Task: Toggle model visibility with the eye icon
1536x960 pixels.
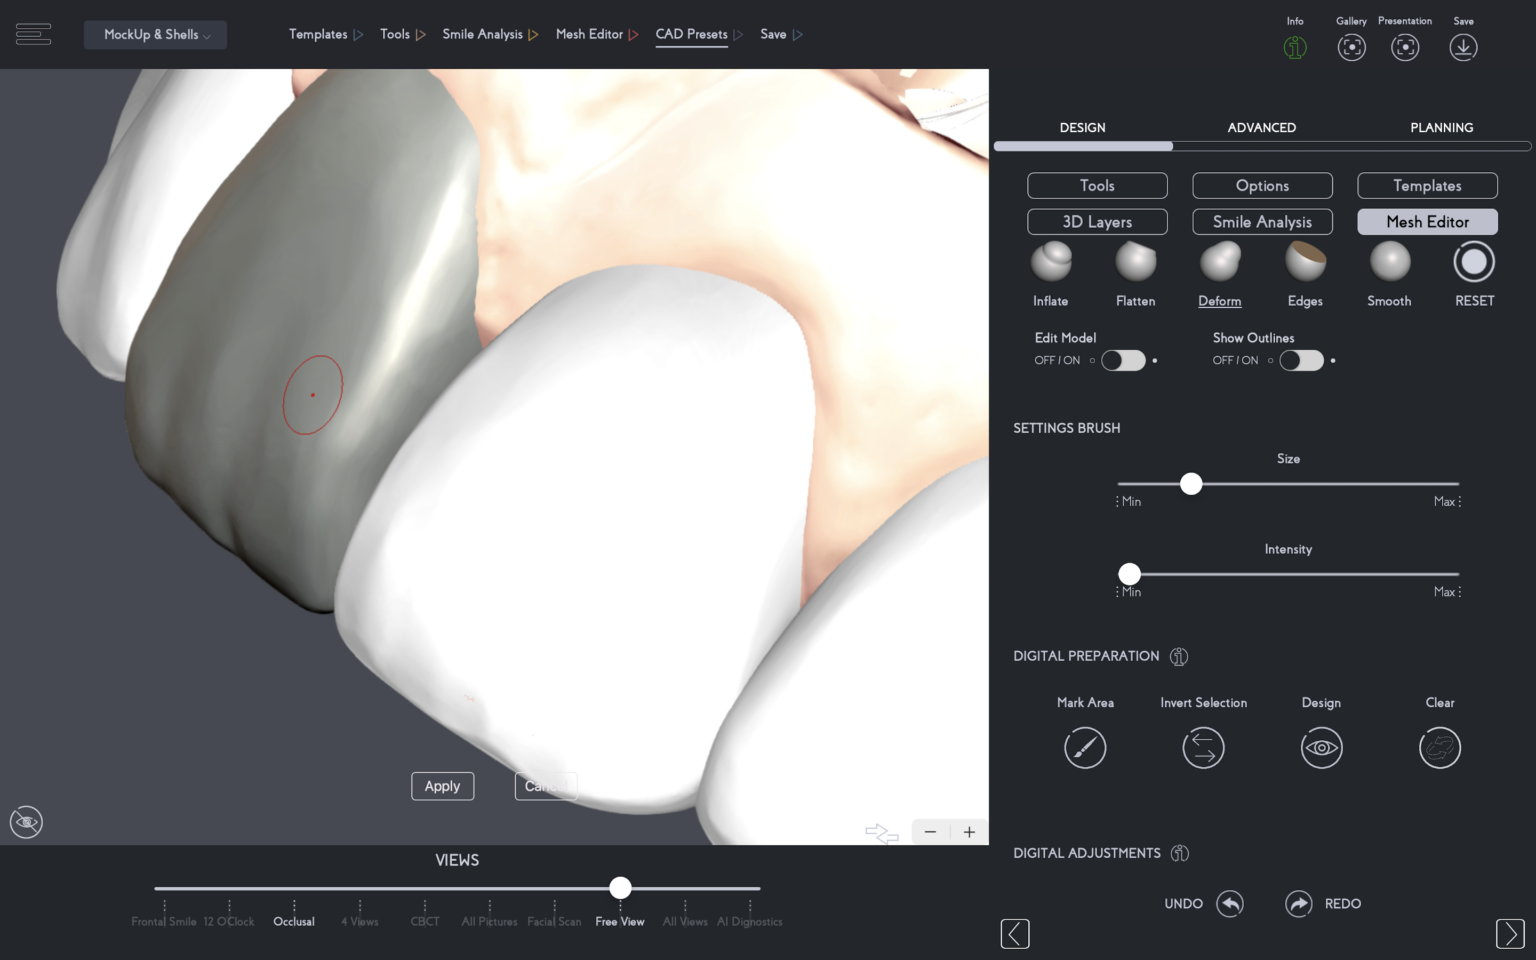Action: coord(26,822)
